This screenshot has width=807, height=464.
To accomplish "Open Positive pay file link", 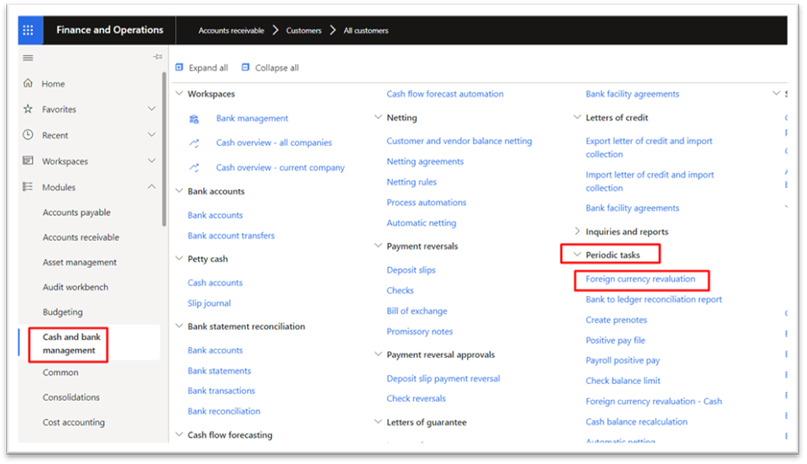I will (615, 341).
